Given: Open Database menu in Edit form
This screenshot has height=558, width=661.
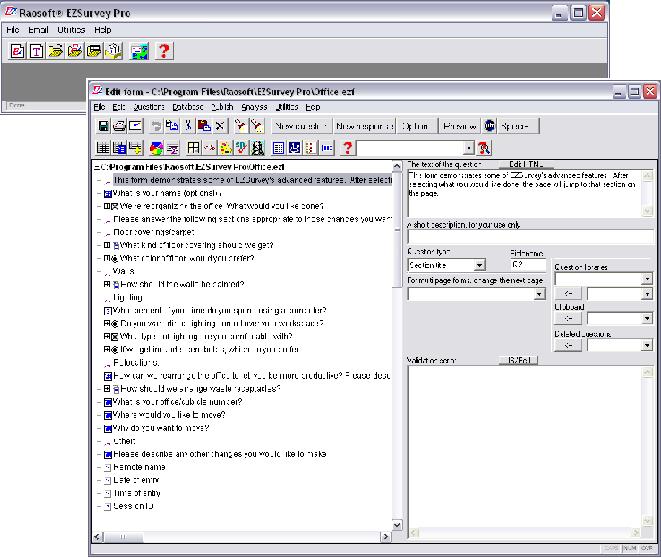Looking at the screenshot, I should coord(188,107).
